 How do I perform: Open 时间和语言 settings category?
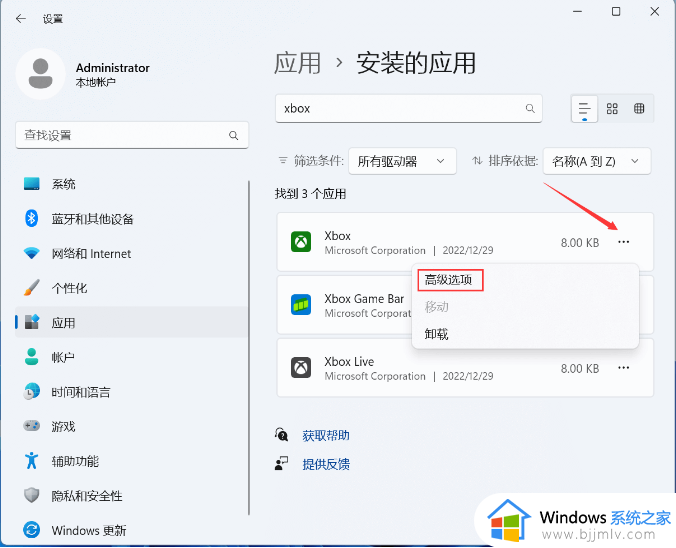click(131, 392)
